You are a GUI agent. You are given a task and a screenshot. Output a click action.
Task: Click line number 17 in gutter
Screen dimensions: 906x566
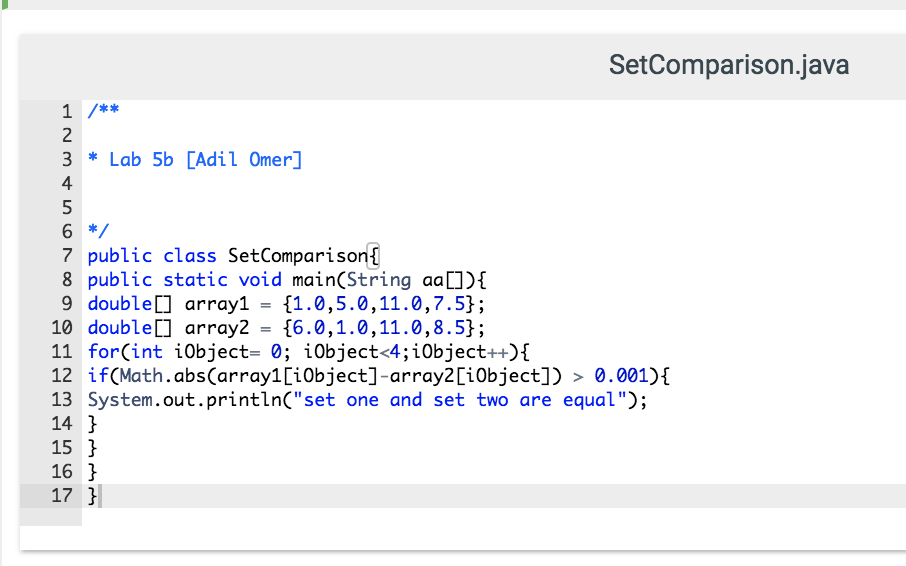click(62, 495)
